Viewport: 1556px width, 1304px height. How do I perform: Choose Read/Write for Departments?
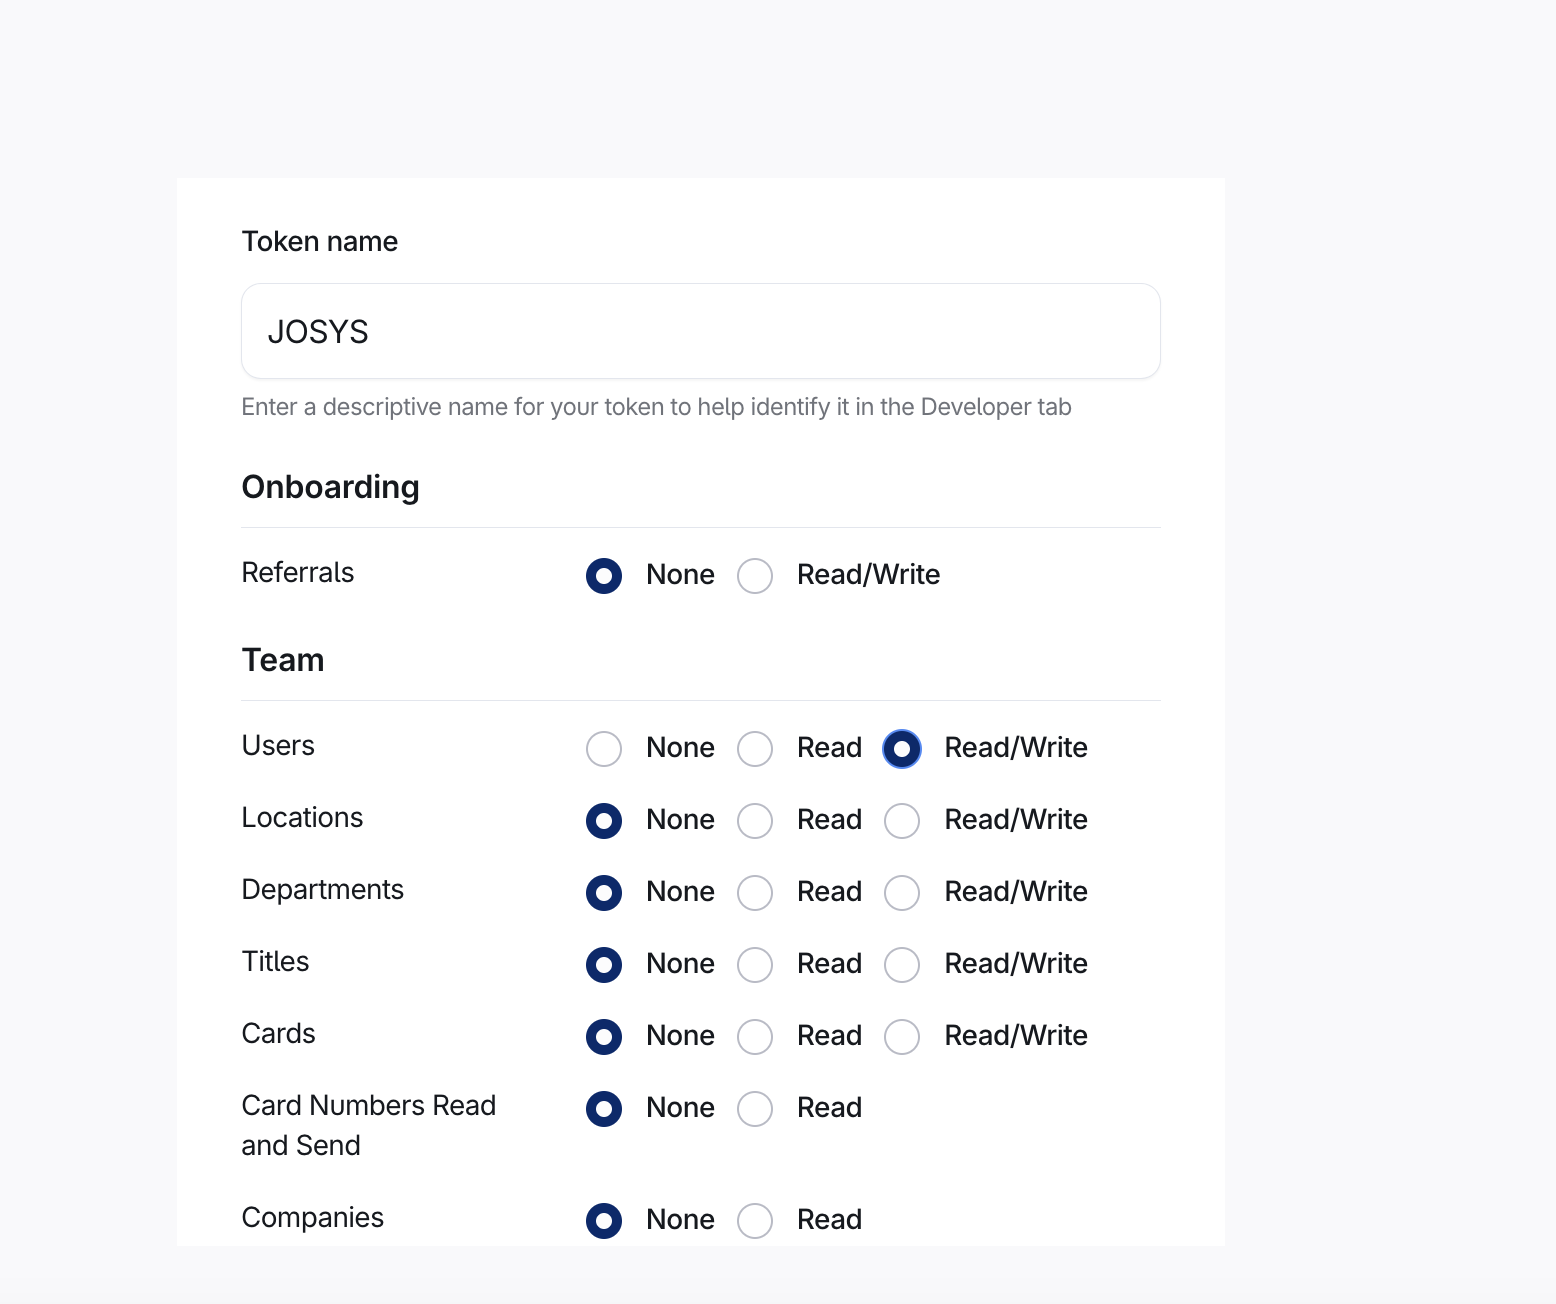point(902,893)
